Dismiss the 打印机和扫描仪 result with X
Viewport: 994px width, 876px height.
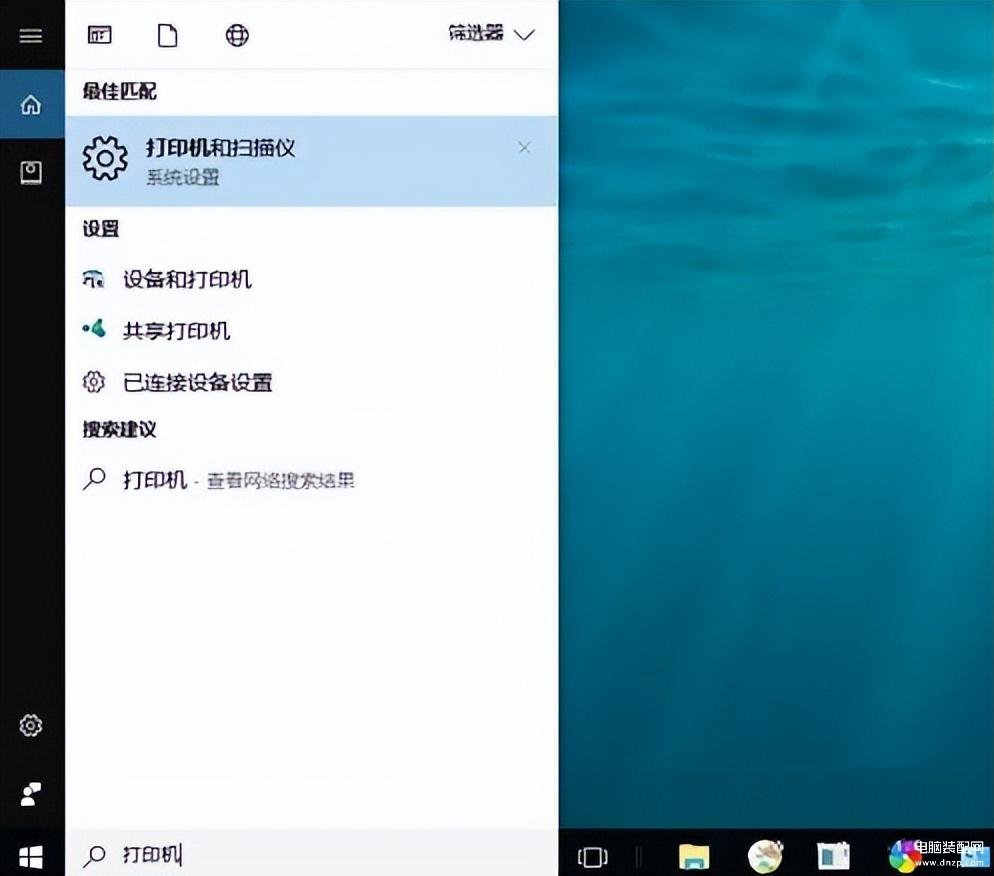pos(524,148)
